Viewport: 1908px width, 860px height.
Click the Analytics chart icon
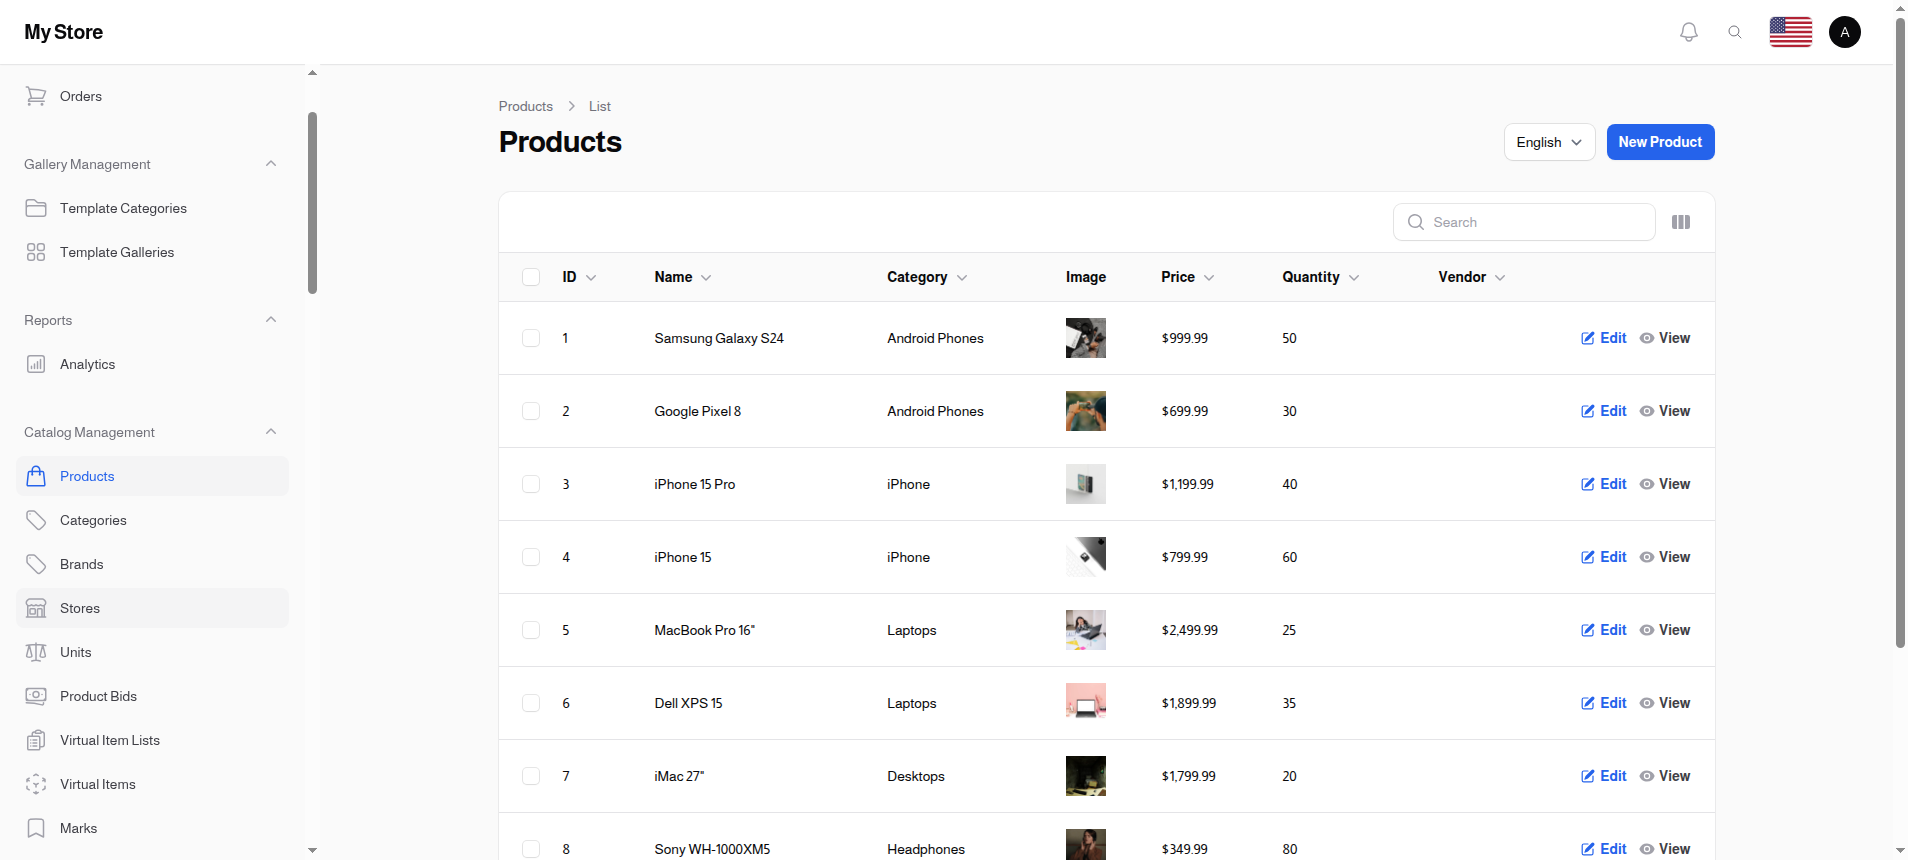tap(36, 364)
